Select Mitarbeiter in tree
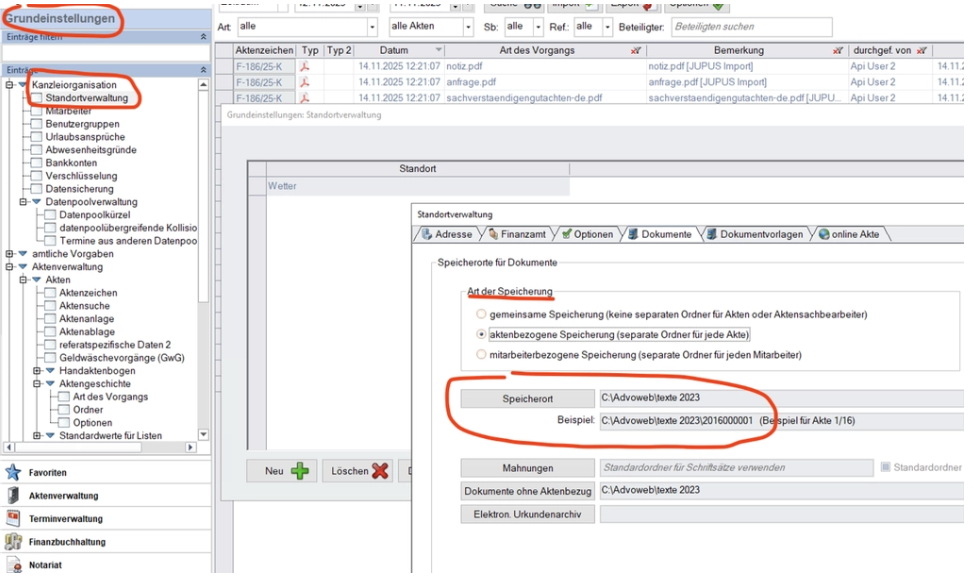Screen dimensions: 974x580 (x=68, y=111)
